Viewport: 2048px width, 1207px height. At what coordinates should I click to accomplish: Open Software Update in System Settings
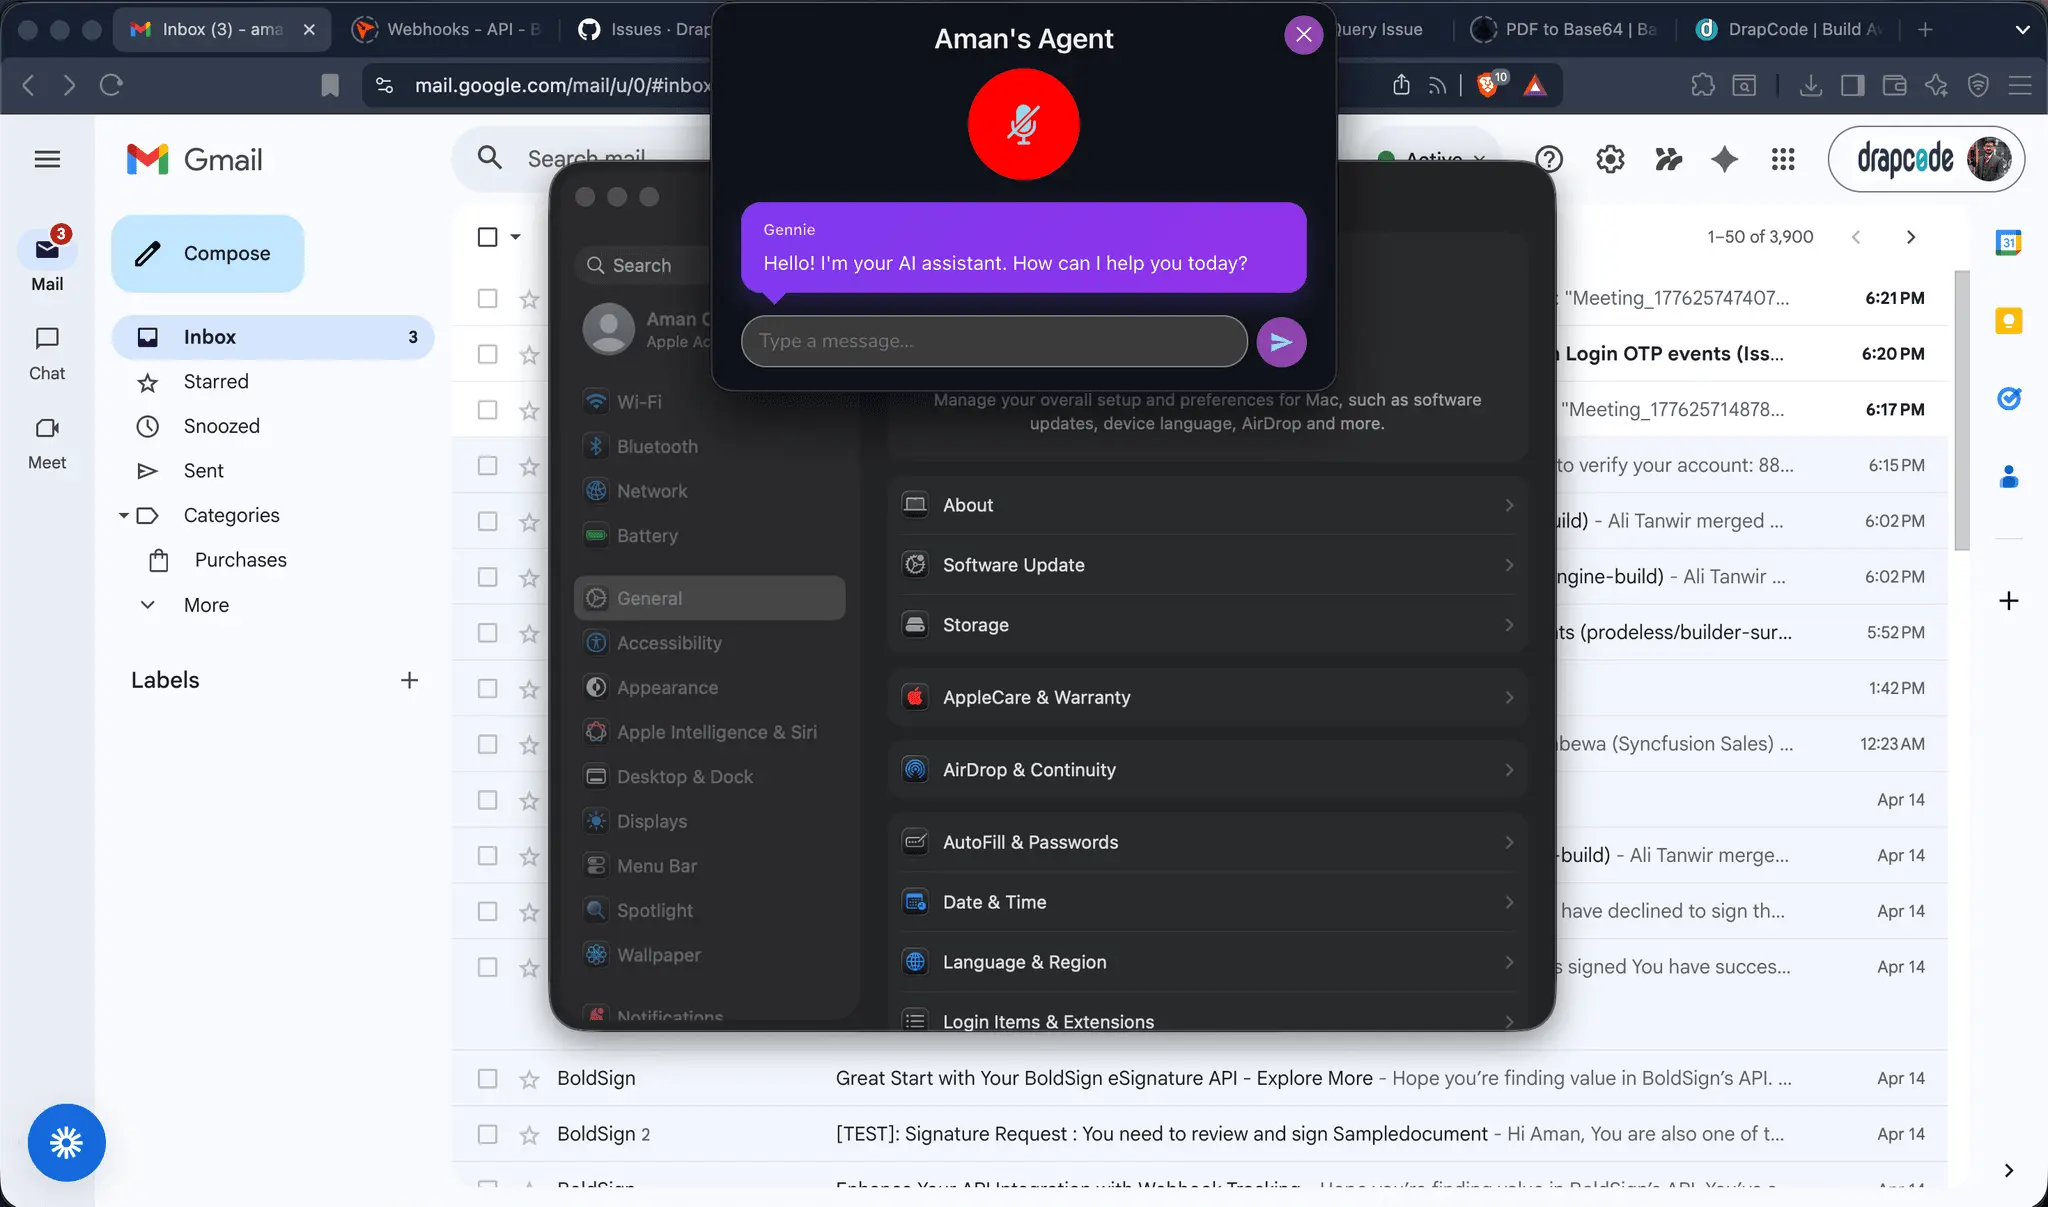(x=1207, y=565)
